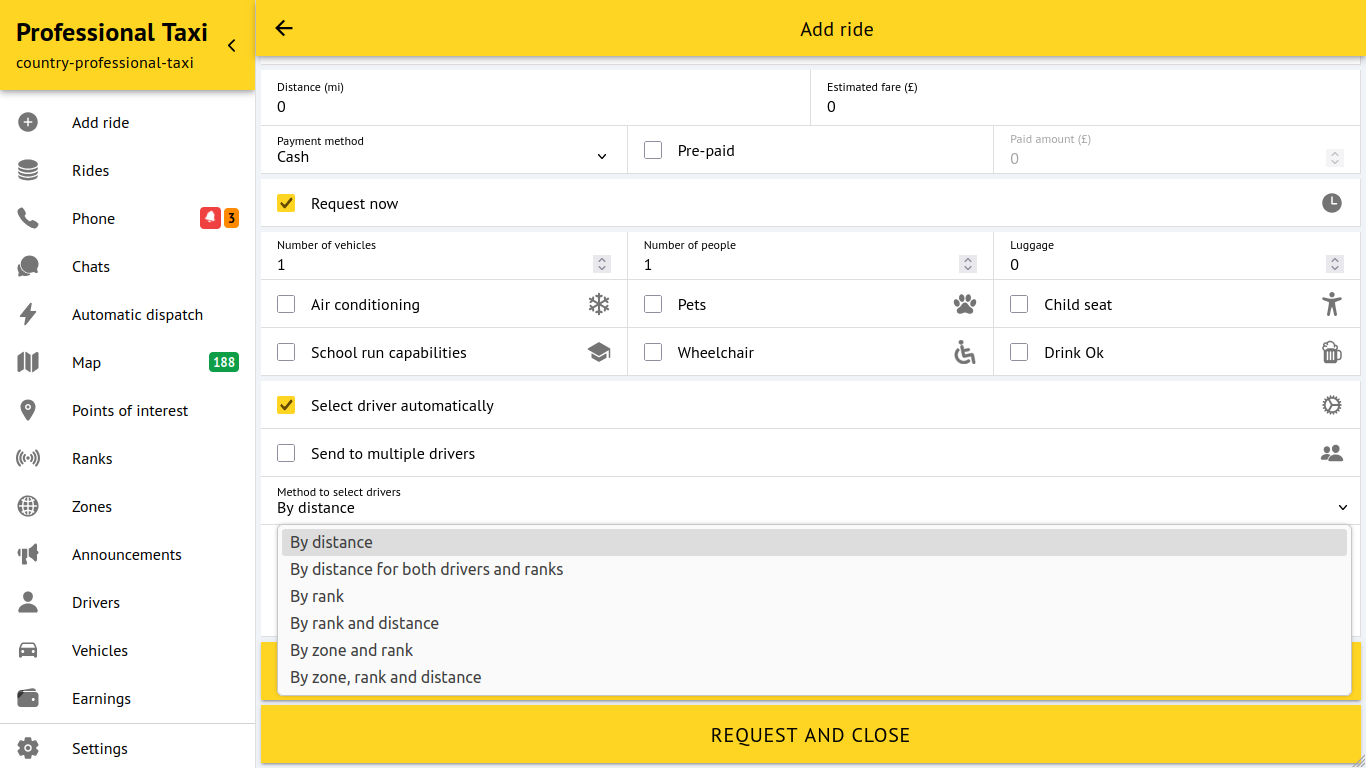Open the Settings page link
The height and width of the screenshot is (768, 1366).
[100, 748]
